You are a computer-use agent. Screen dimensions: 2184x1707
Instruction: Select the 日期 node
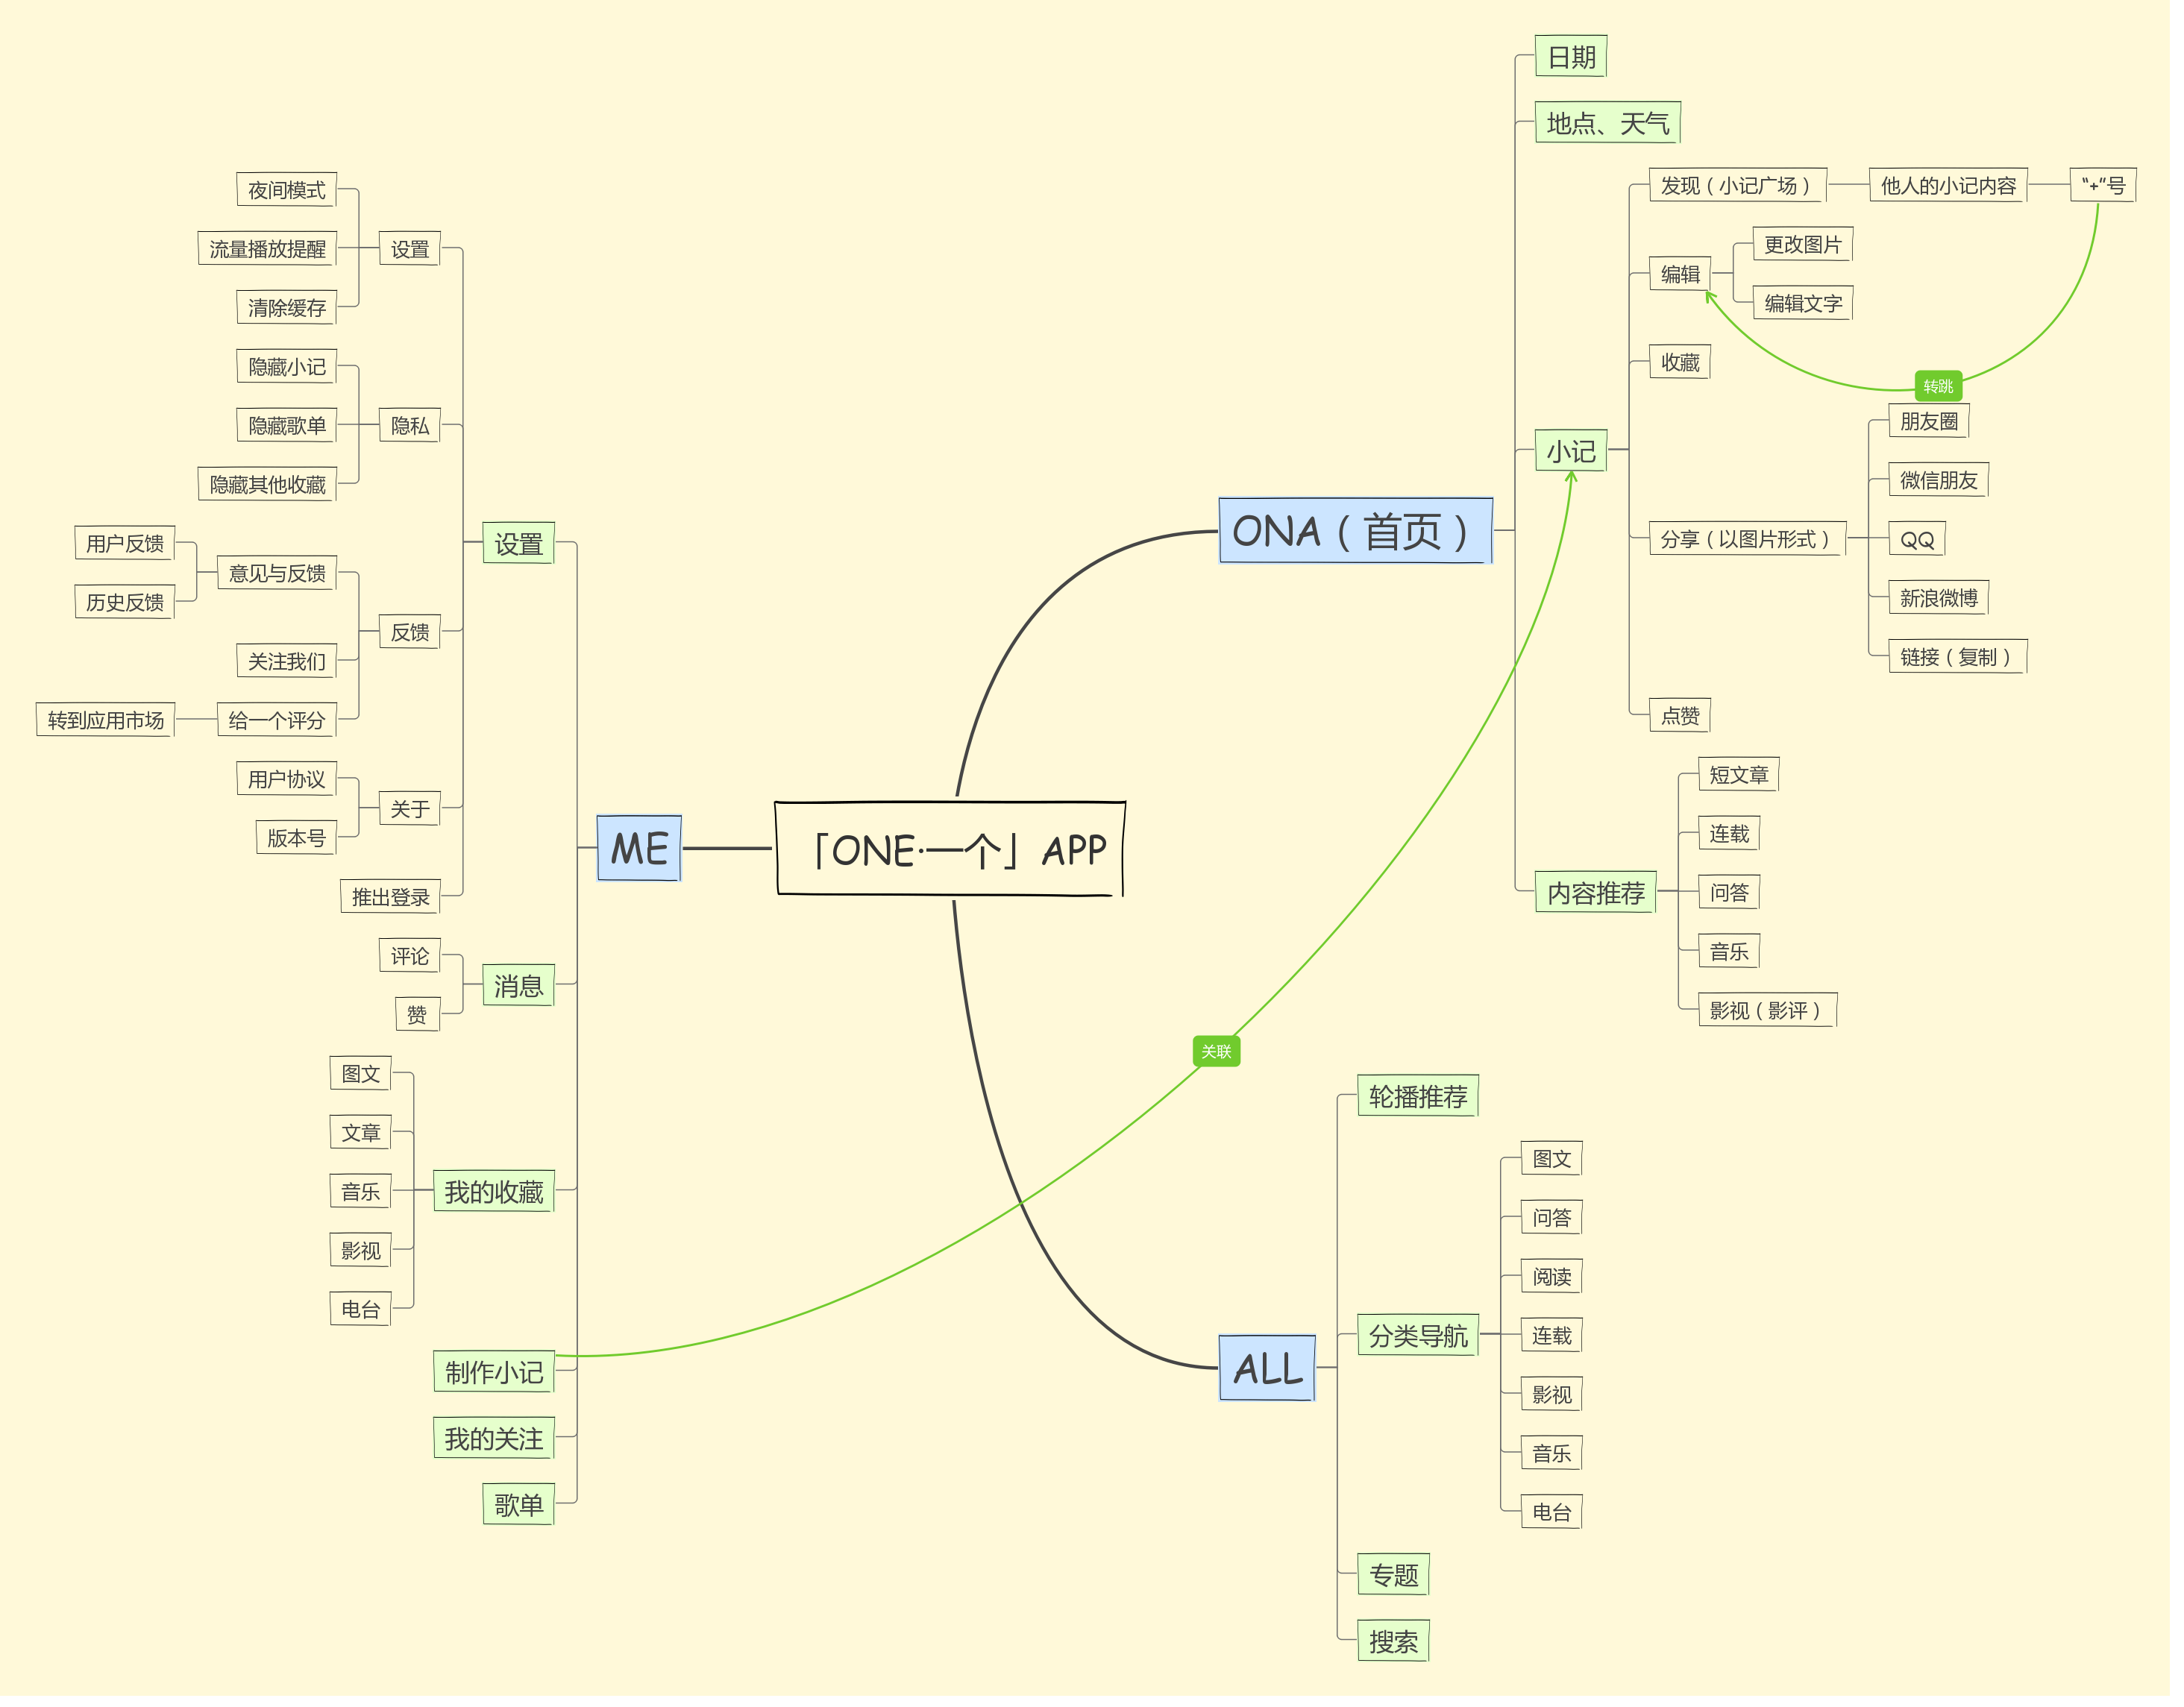click(x=1581, y=57)
